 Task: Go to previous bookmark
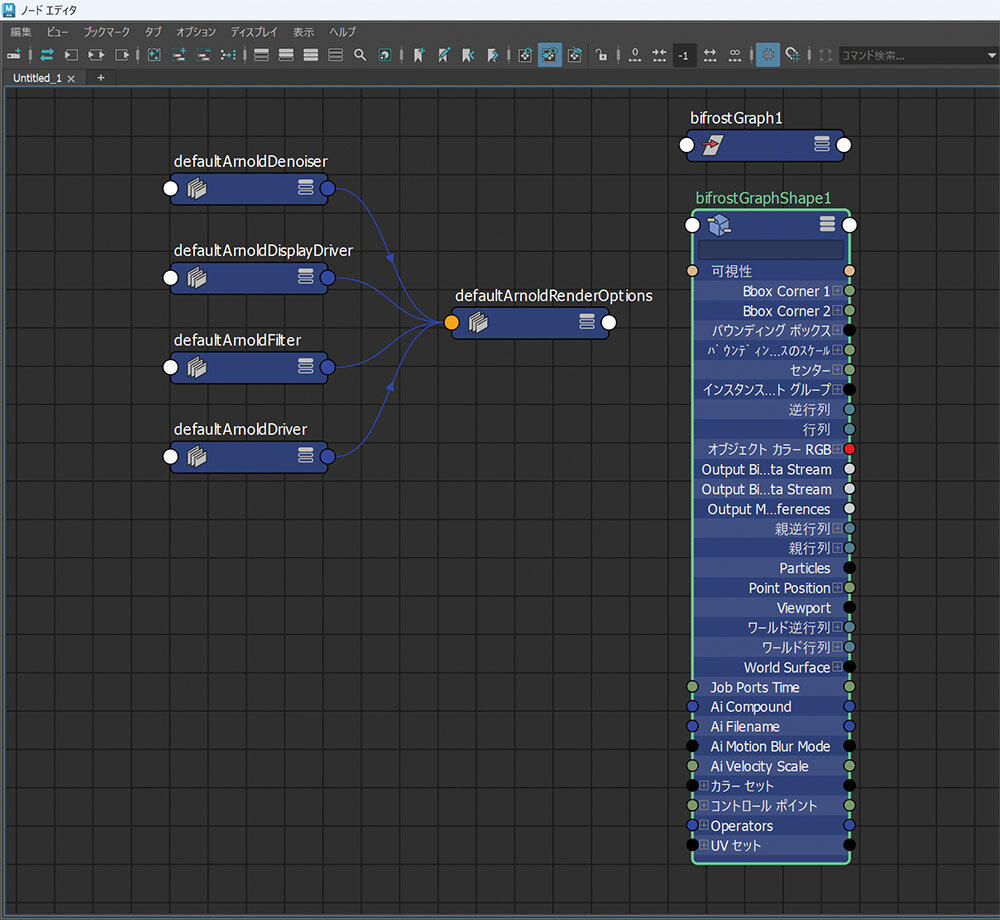pyautogui.click(x=468, y=55)
